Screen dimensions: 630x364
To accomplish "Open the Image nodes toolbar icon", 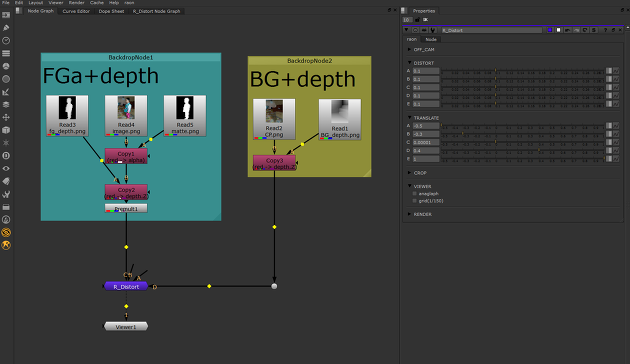I will coord(6,15).
